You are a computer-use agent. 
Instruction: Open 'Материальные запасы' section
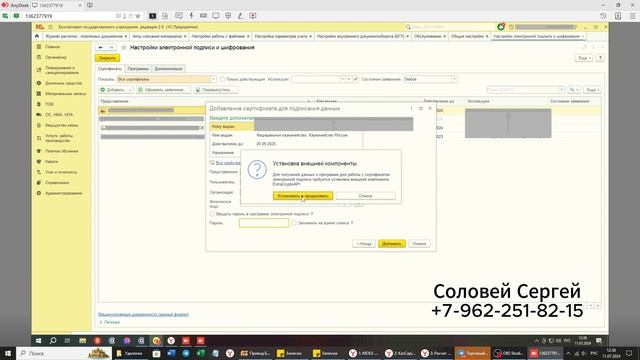tap(65, 94)
